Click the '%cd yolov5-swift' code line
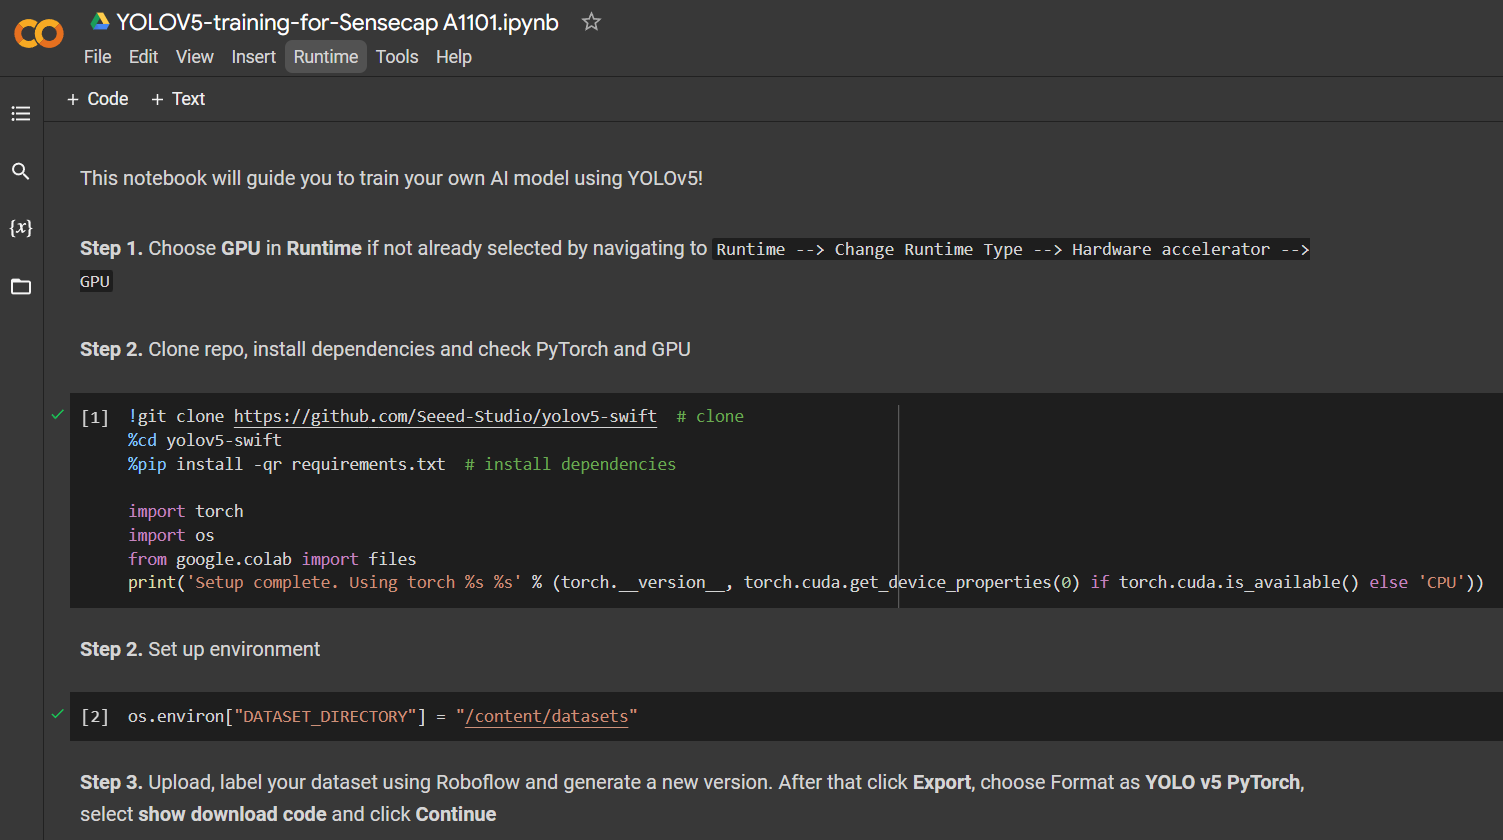The width and height of the screenshot is (1503, 840). click(x=205, y=440)
